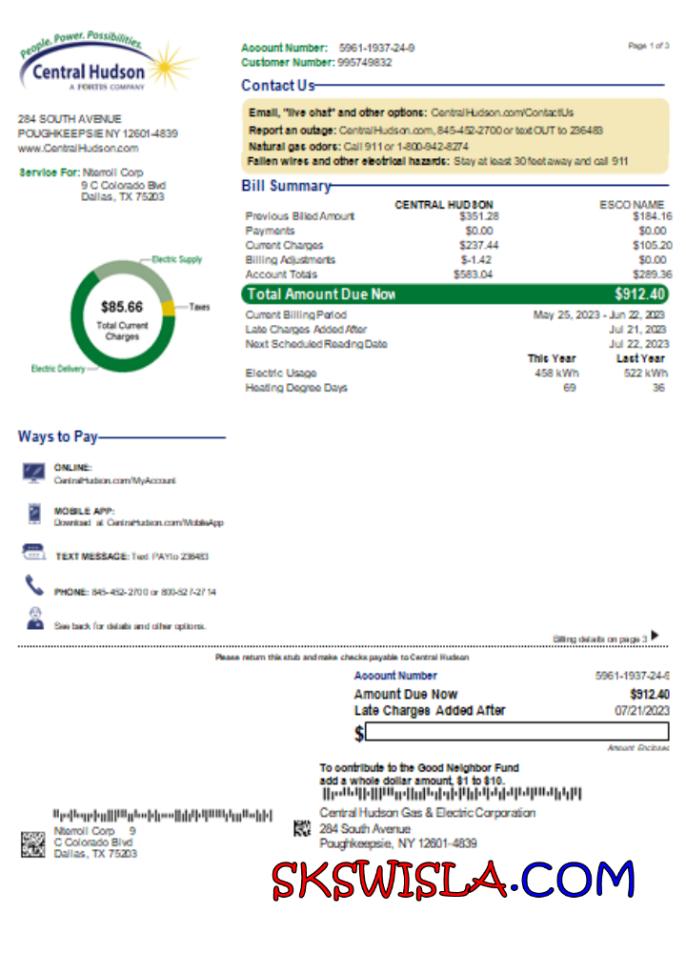Click the Text Message icon

click(34, 552)
